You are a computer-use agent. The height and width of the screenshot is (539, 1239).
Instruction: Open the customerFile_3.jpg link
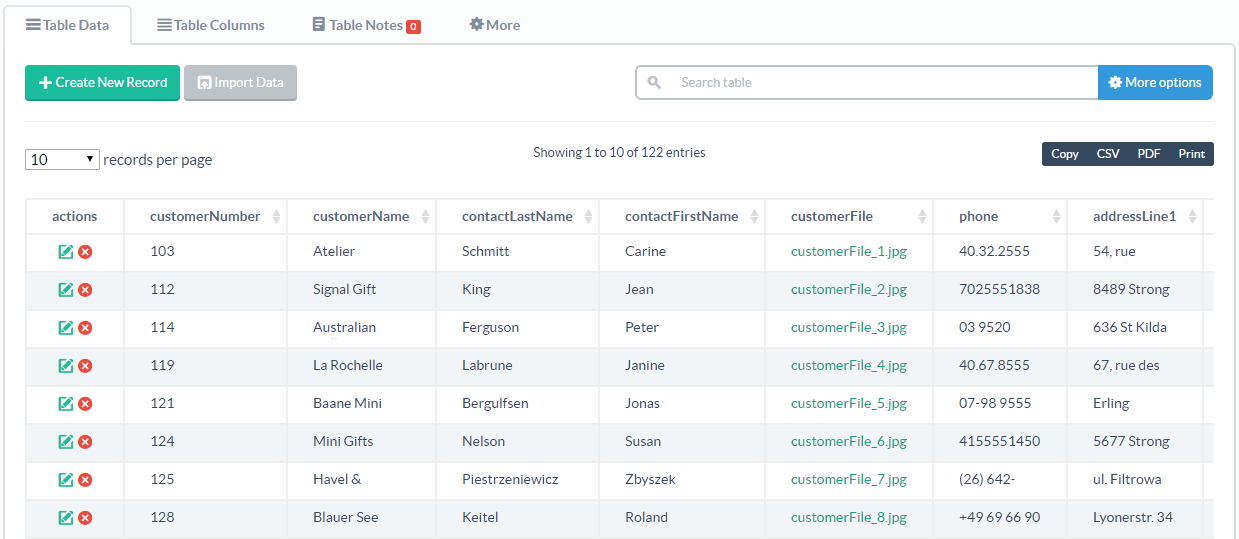pyautogui.click(x=849, y=327)
